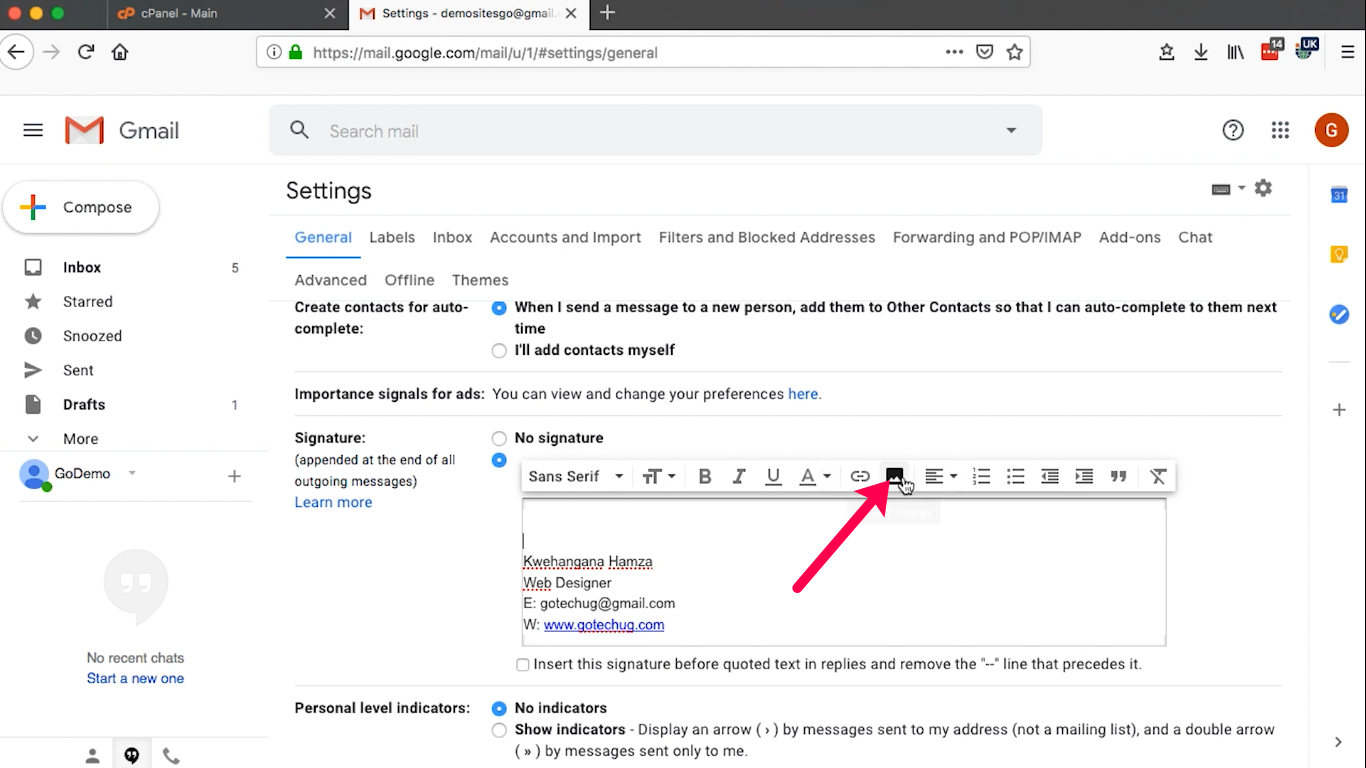Hide the side panel chevron
The width and height of the screenshot is (1366, 768).
tap(1339, 742)
